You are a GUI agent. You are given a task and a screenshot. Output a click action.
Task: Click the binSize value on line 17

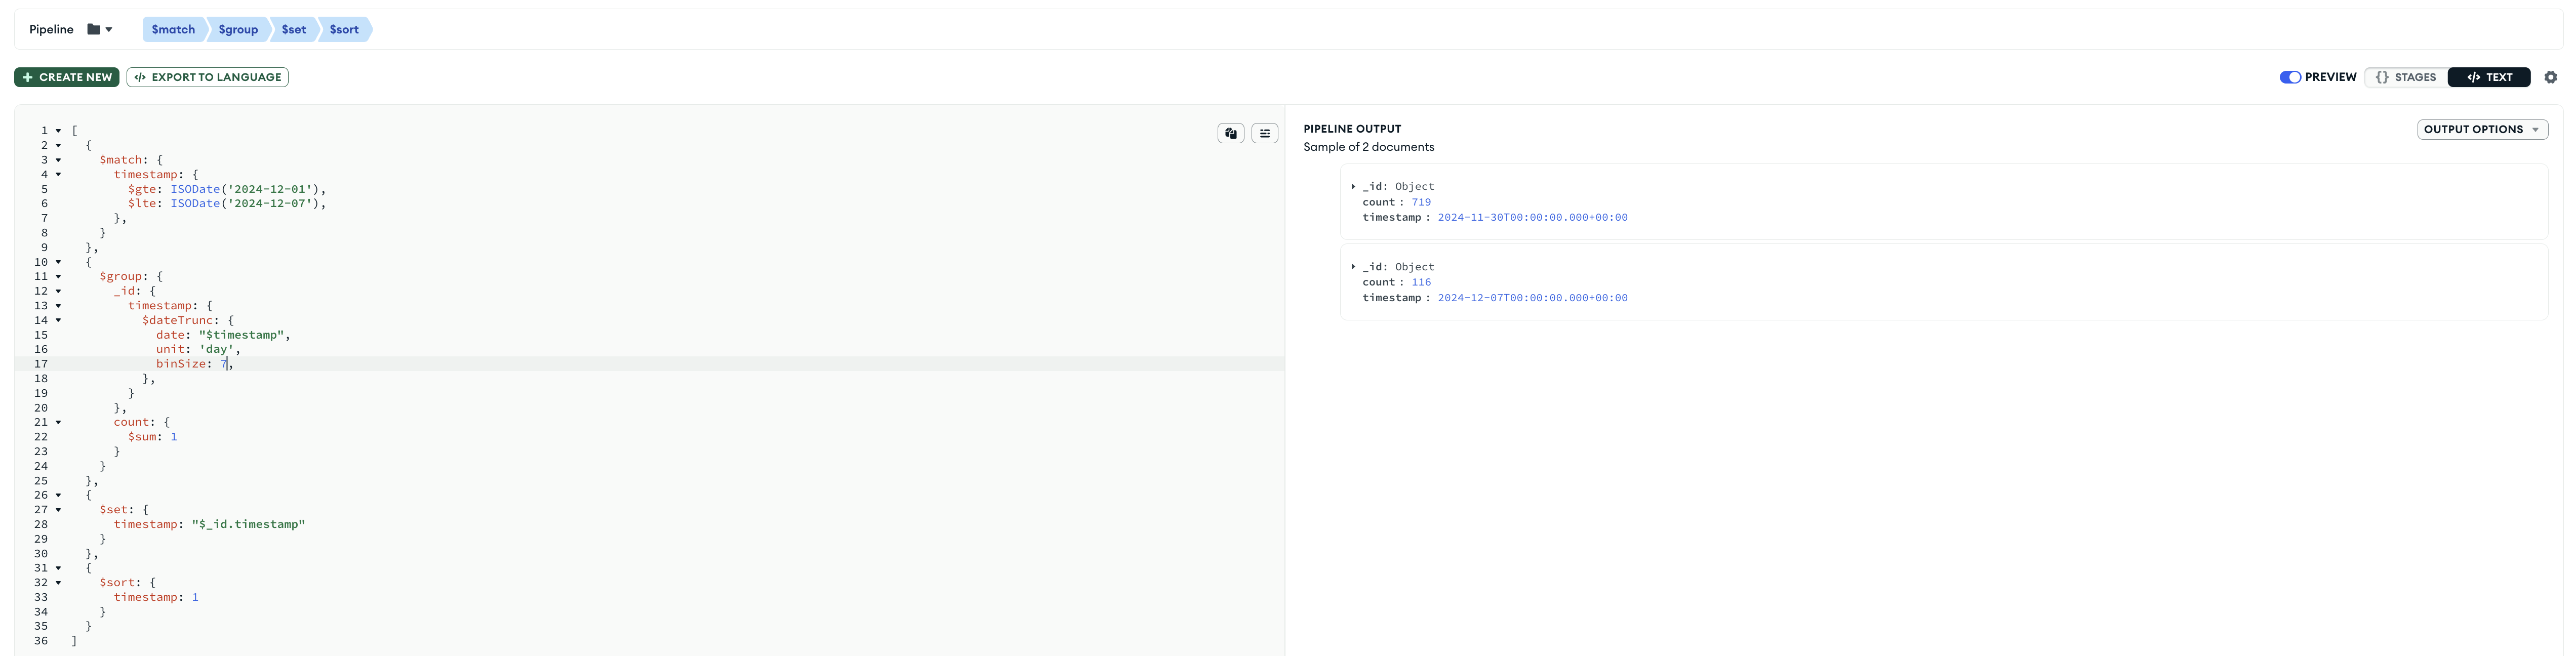point(224,364)
